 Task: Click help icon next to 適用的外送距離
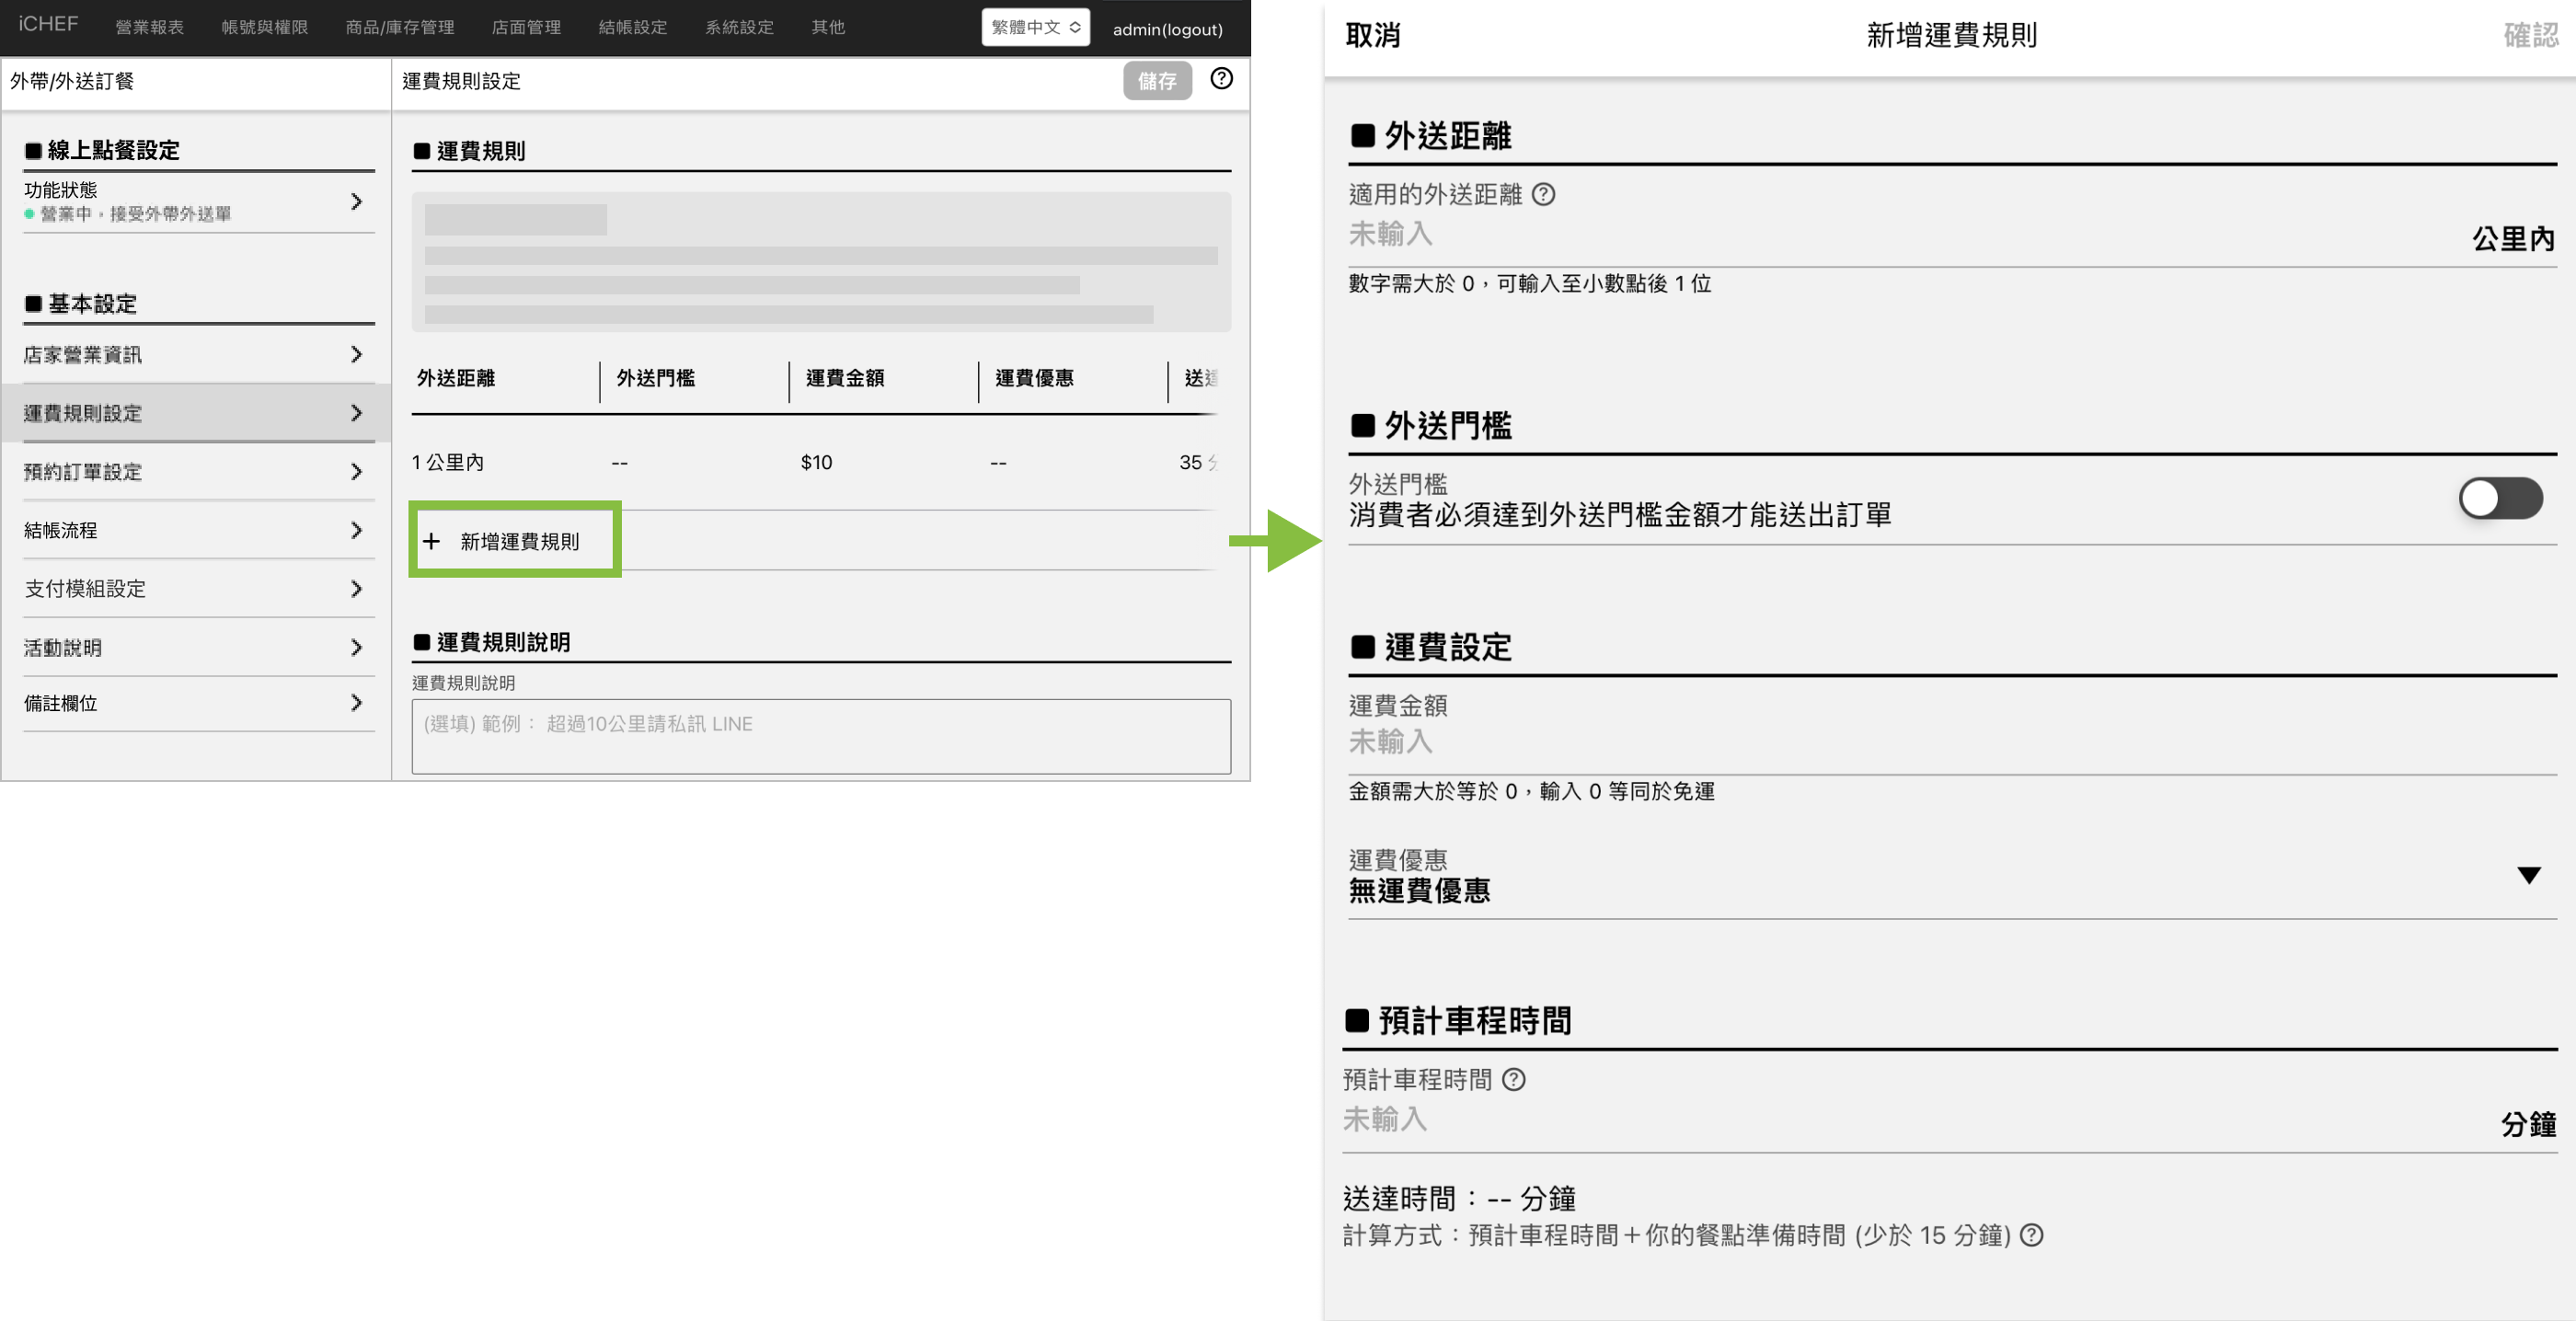[x=1543, y=194]
